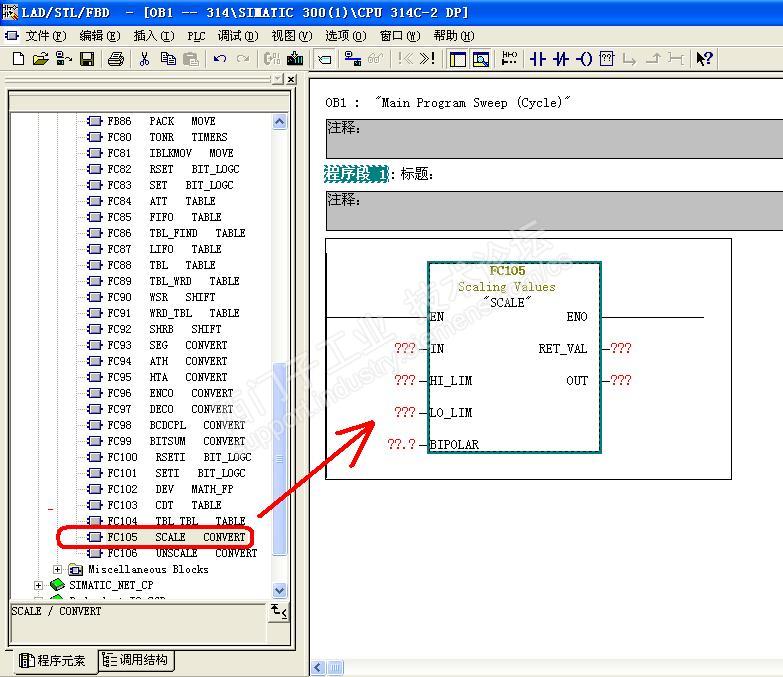Undo the last action
783x677 pixels.
(x=220, y=59)
